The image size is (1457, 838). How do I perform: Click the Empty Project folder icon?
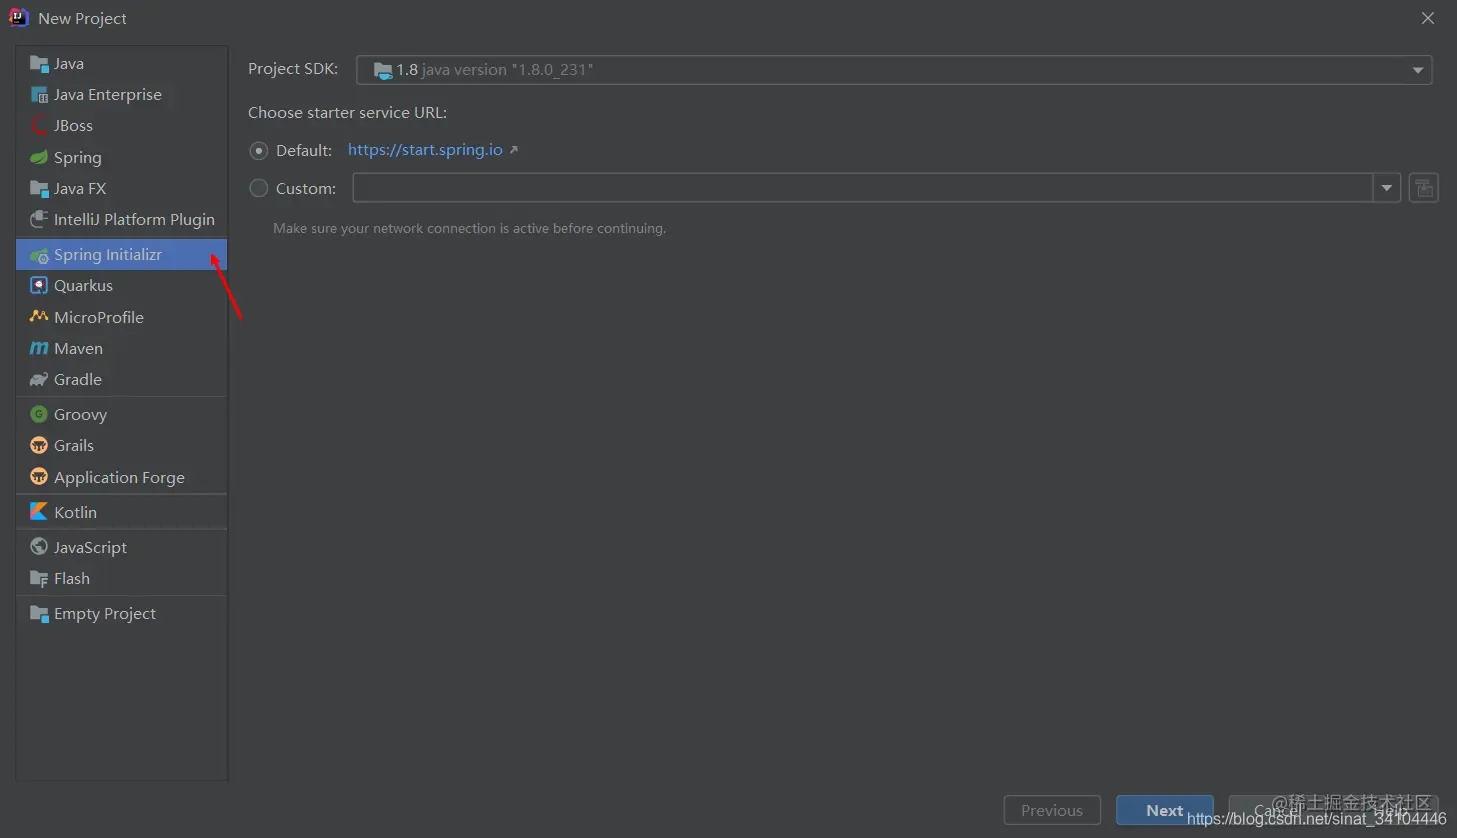click(x=39, y=614)
